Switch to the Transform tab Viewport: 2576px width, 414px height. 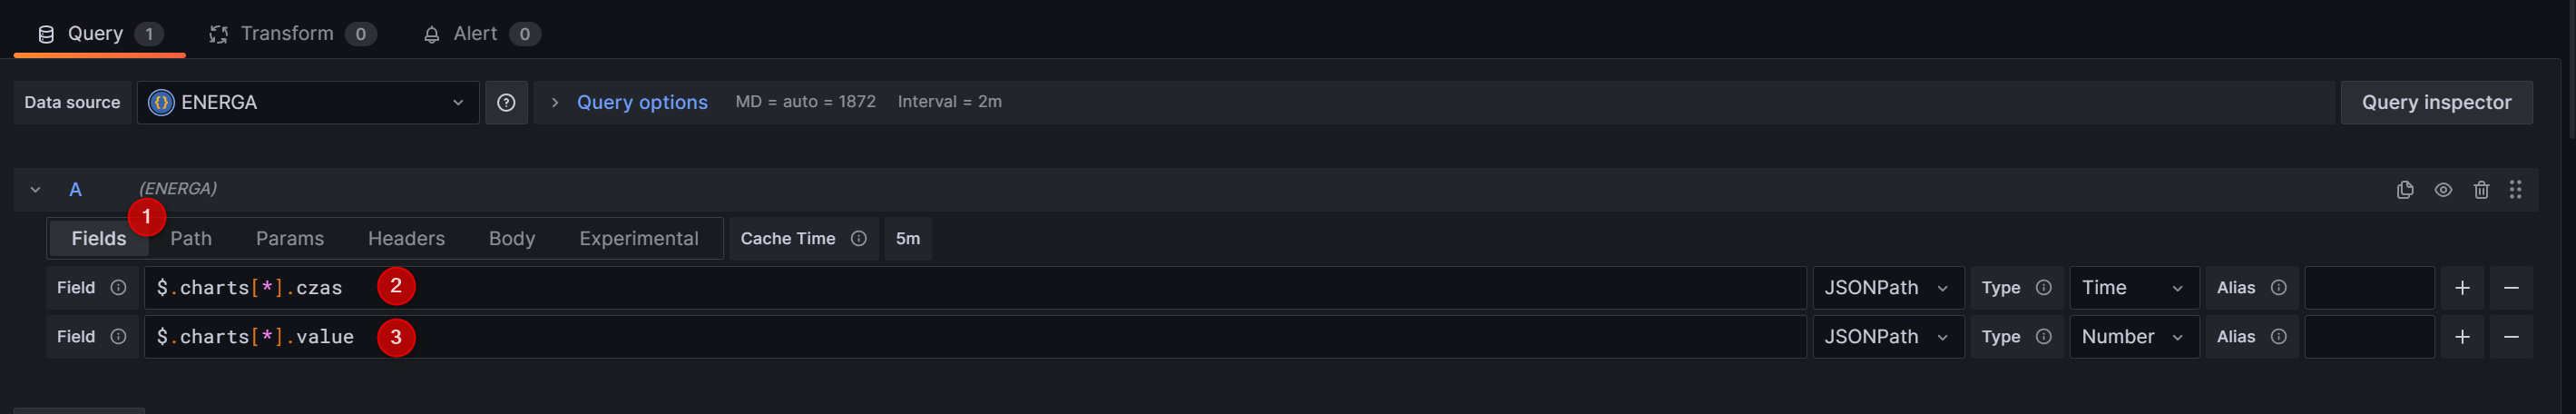(x=287, y=34)
